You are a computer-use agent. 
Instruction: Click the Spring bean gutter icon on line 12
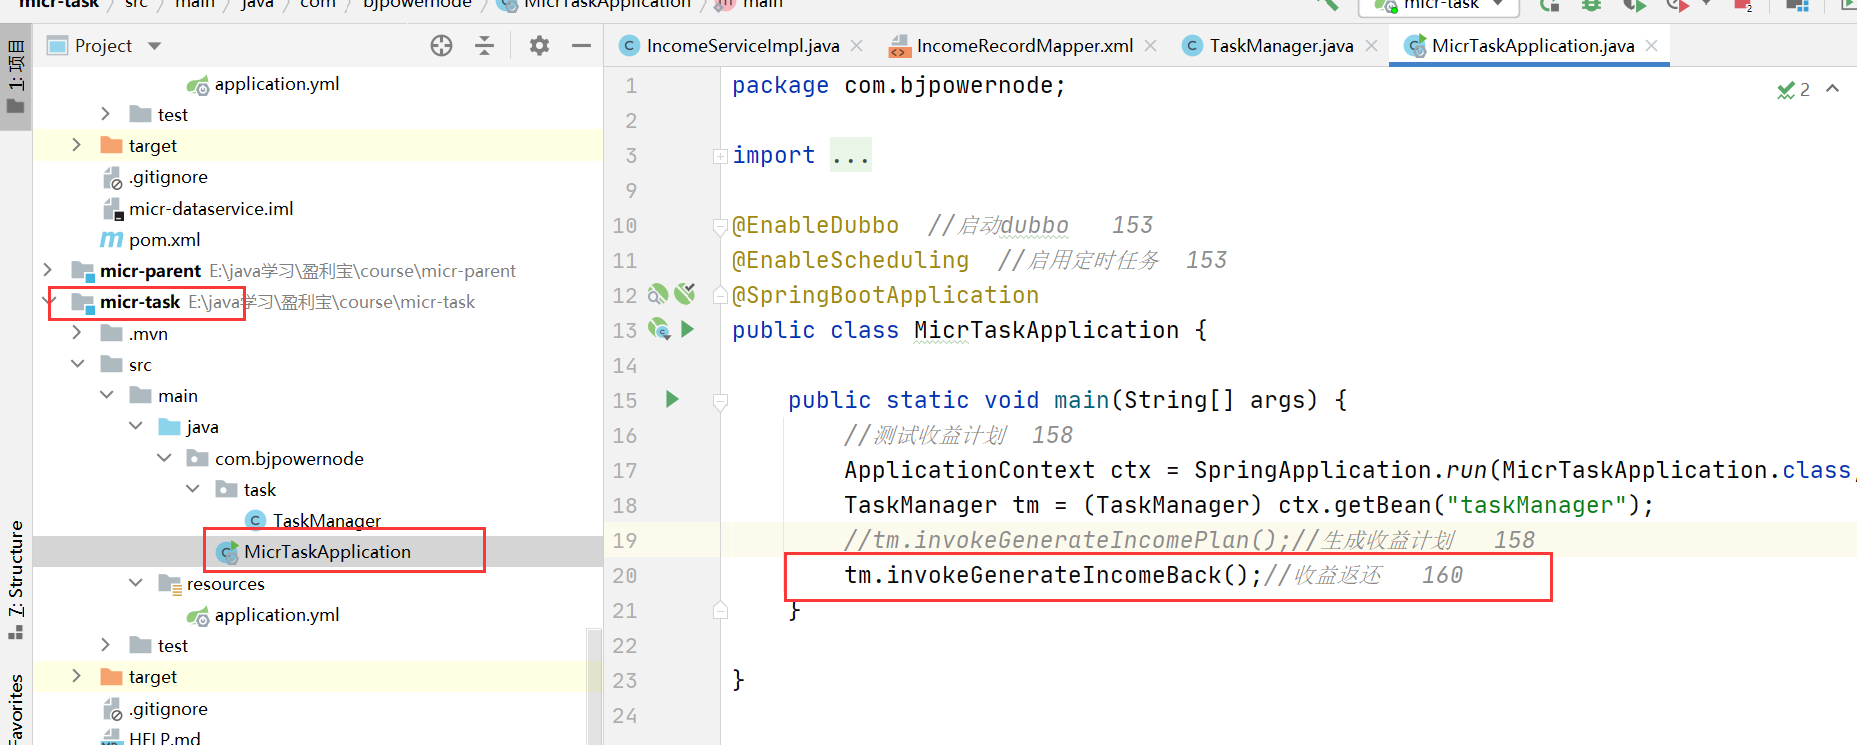click(658, 294)
